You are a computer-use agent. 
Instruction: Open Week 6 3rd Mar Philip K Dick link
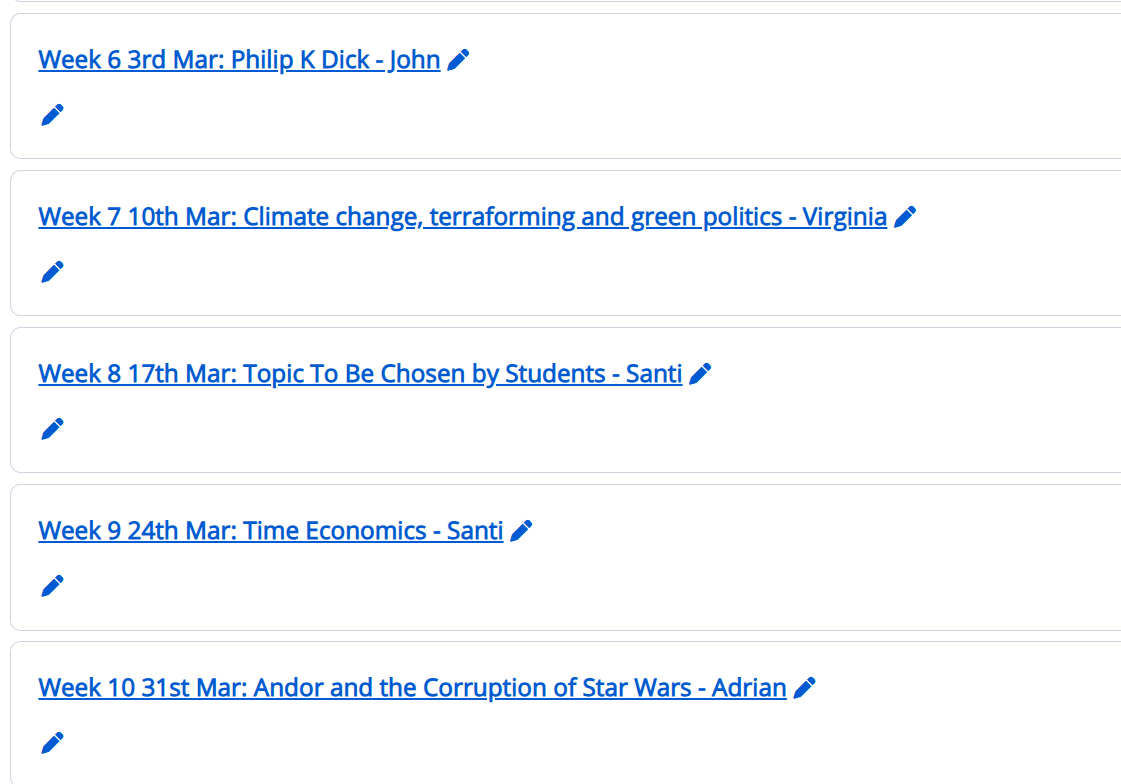click(x=239, y=60)
